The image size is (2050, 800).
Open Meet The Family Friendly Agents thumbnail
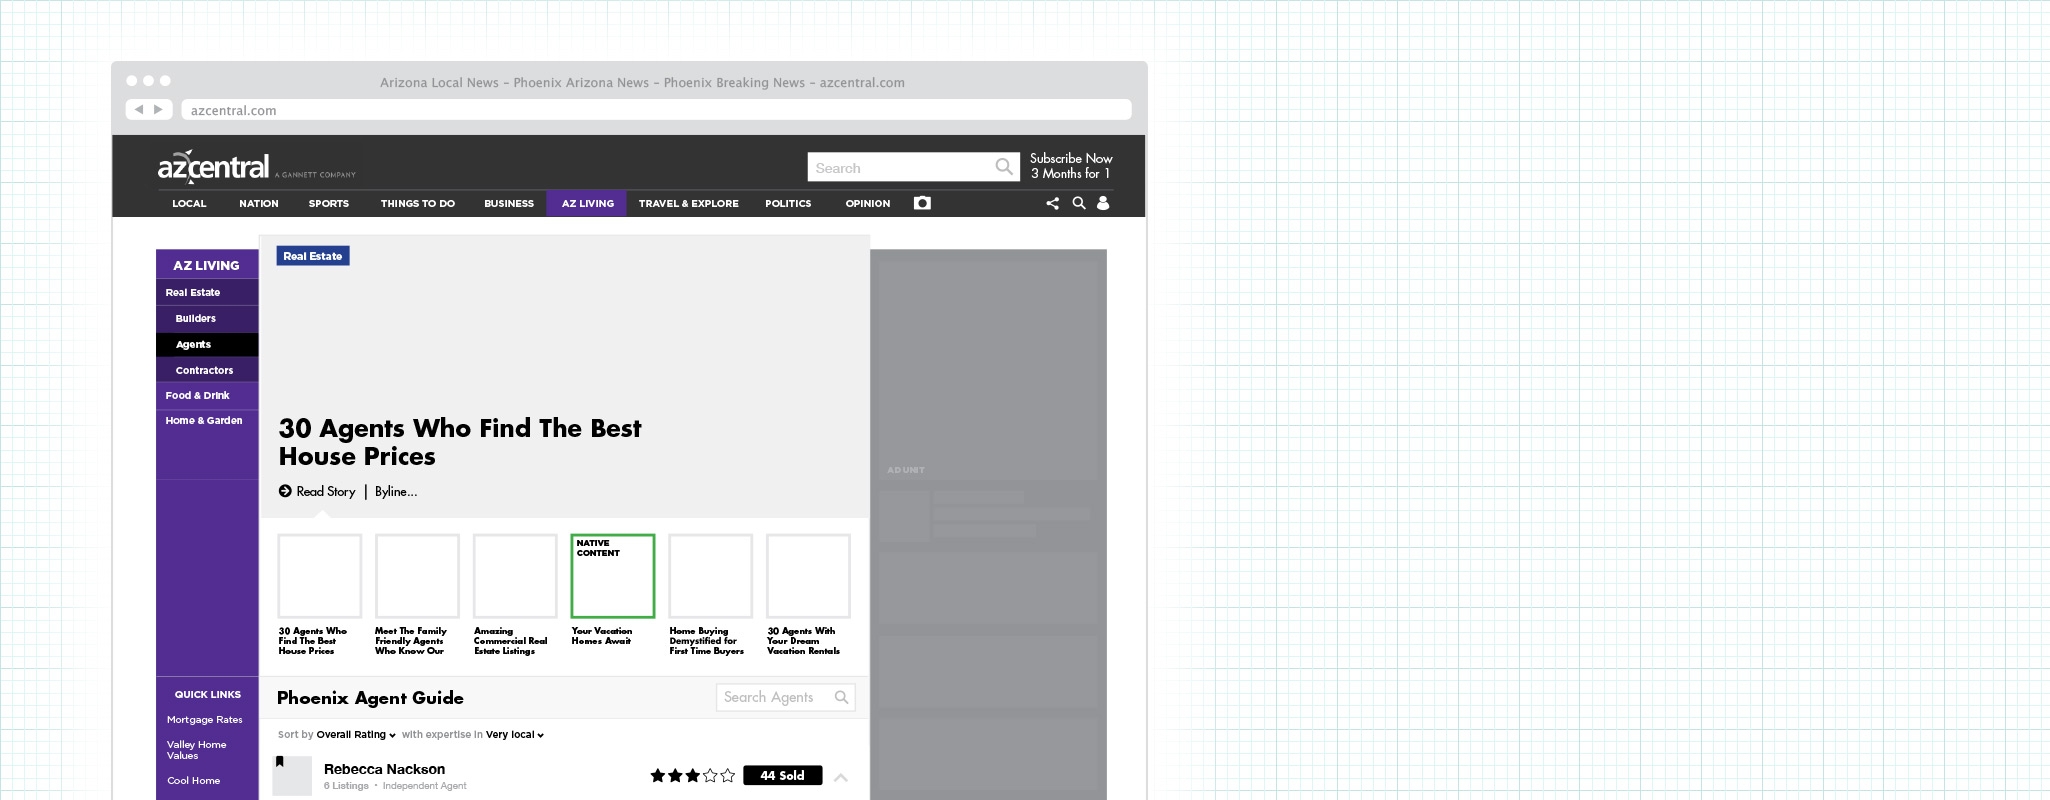[417, 576]
